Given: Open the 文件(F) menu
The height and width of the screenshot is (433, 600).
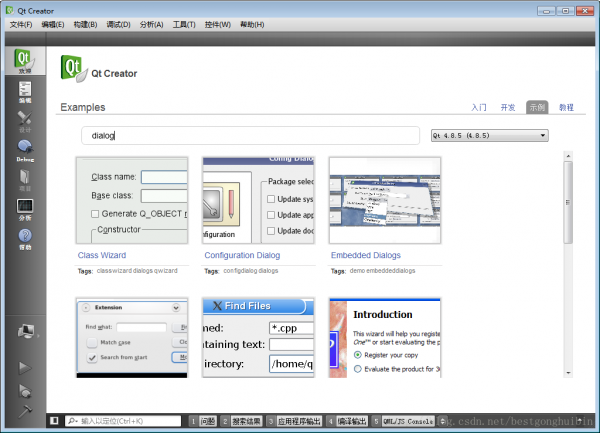Looking at the screenshot, I should coord(21,24).
